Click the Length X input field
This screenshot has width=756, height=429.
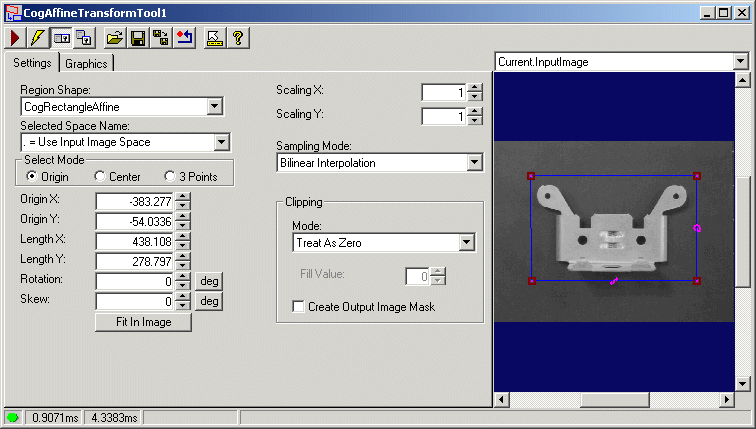coord(135,241)
